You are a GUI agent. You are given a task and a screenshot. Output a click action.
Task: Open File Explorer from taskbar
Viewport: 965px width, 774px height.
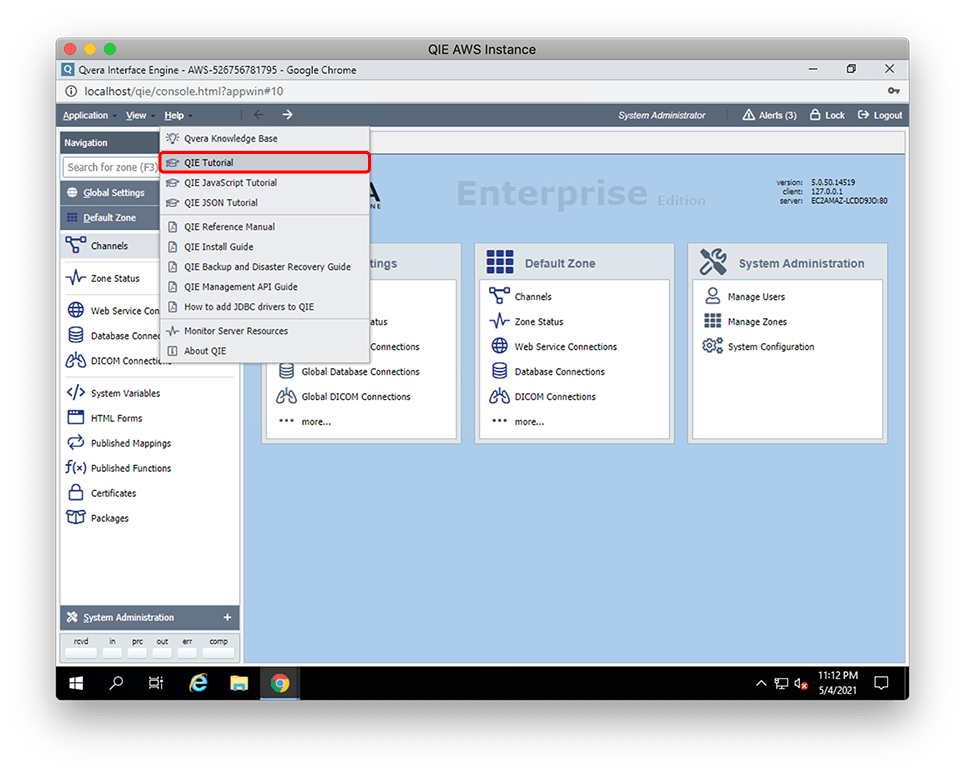point(239,683)
